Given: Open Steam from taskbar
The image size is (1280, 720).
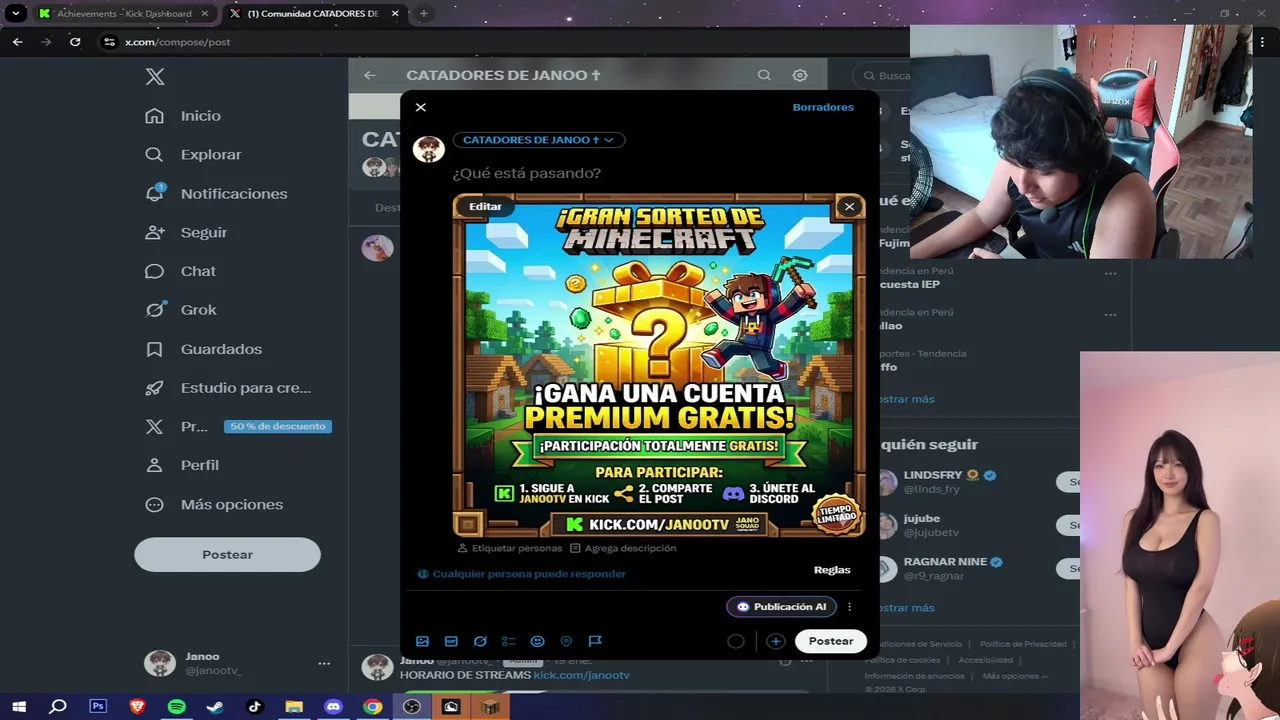Looking at the screenshot, I should coord(215,707).
